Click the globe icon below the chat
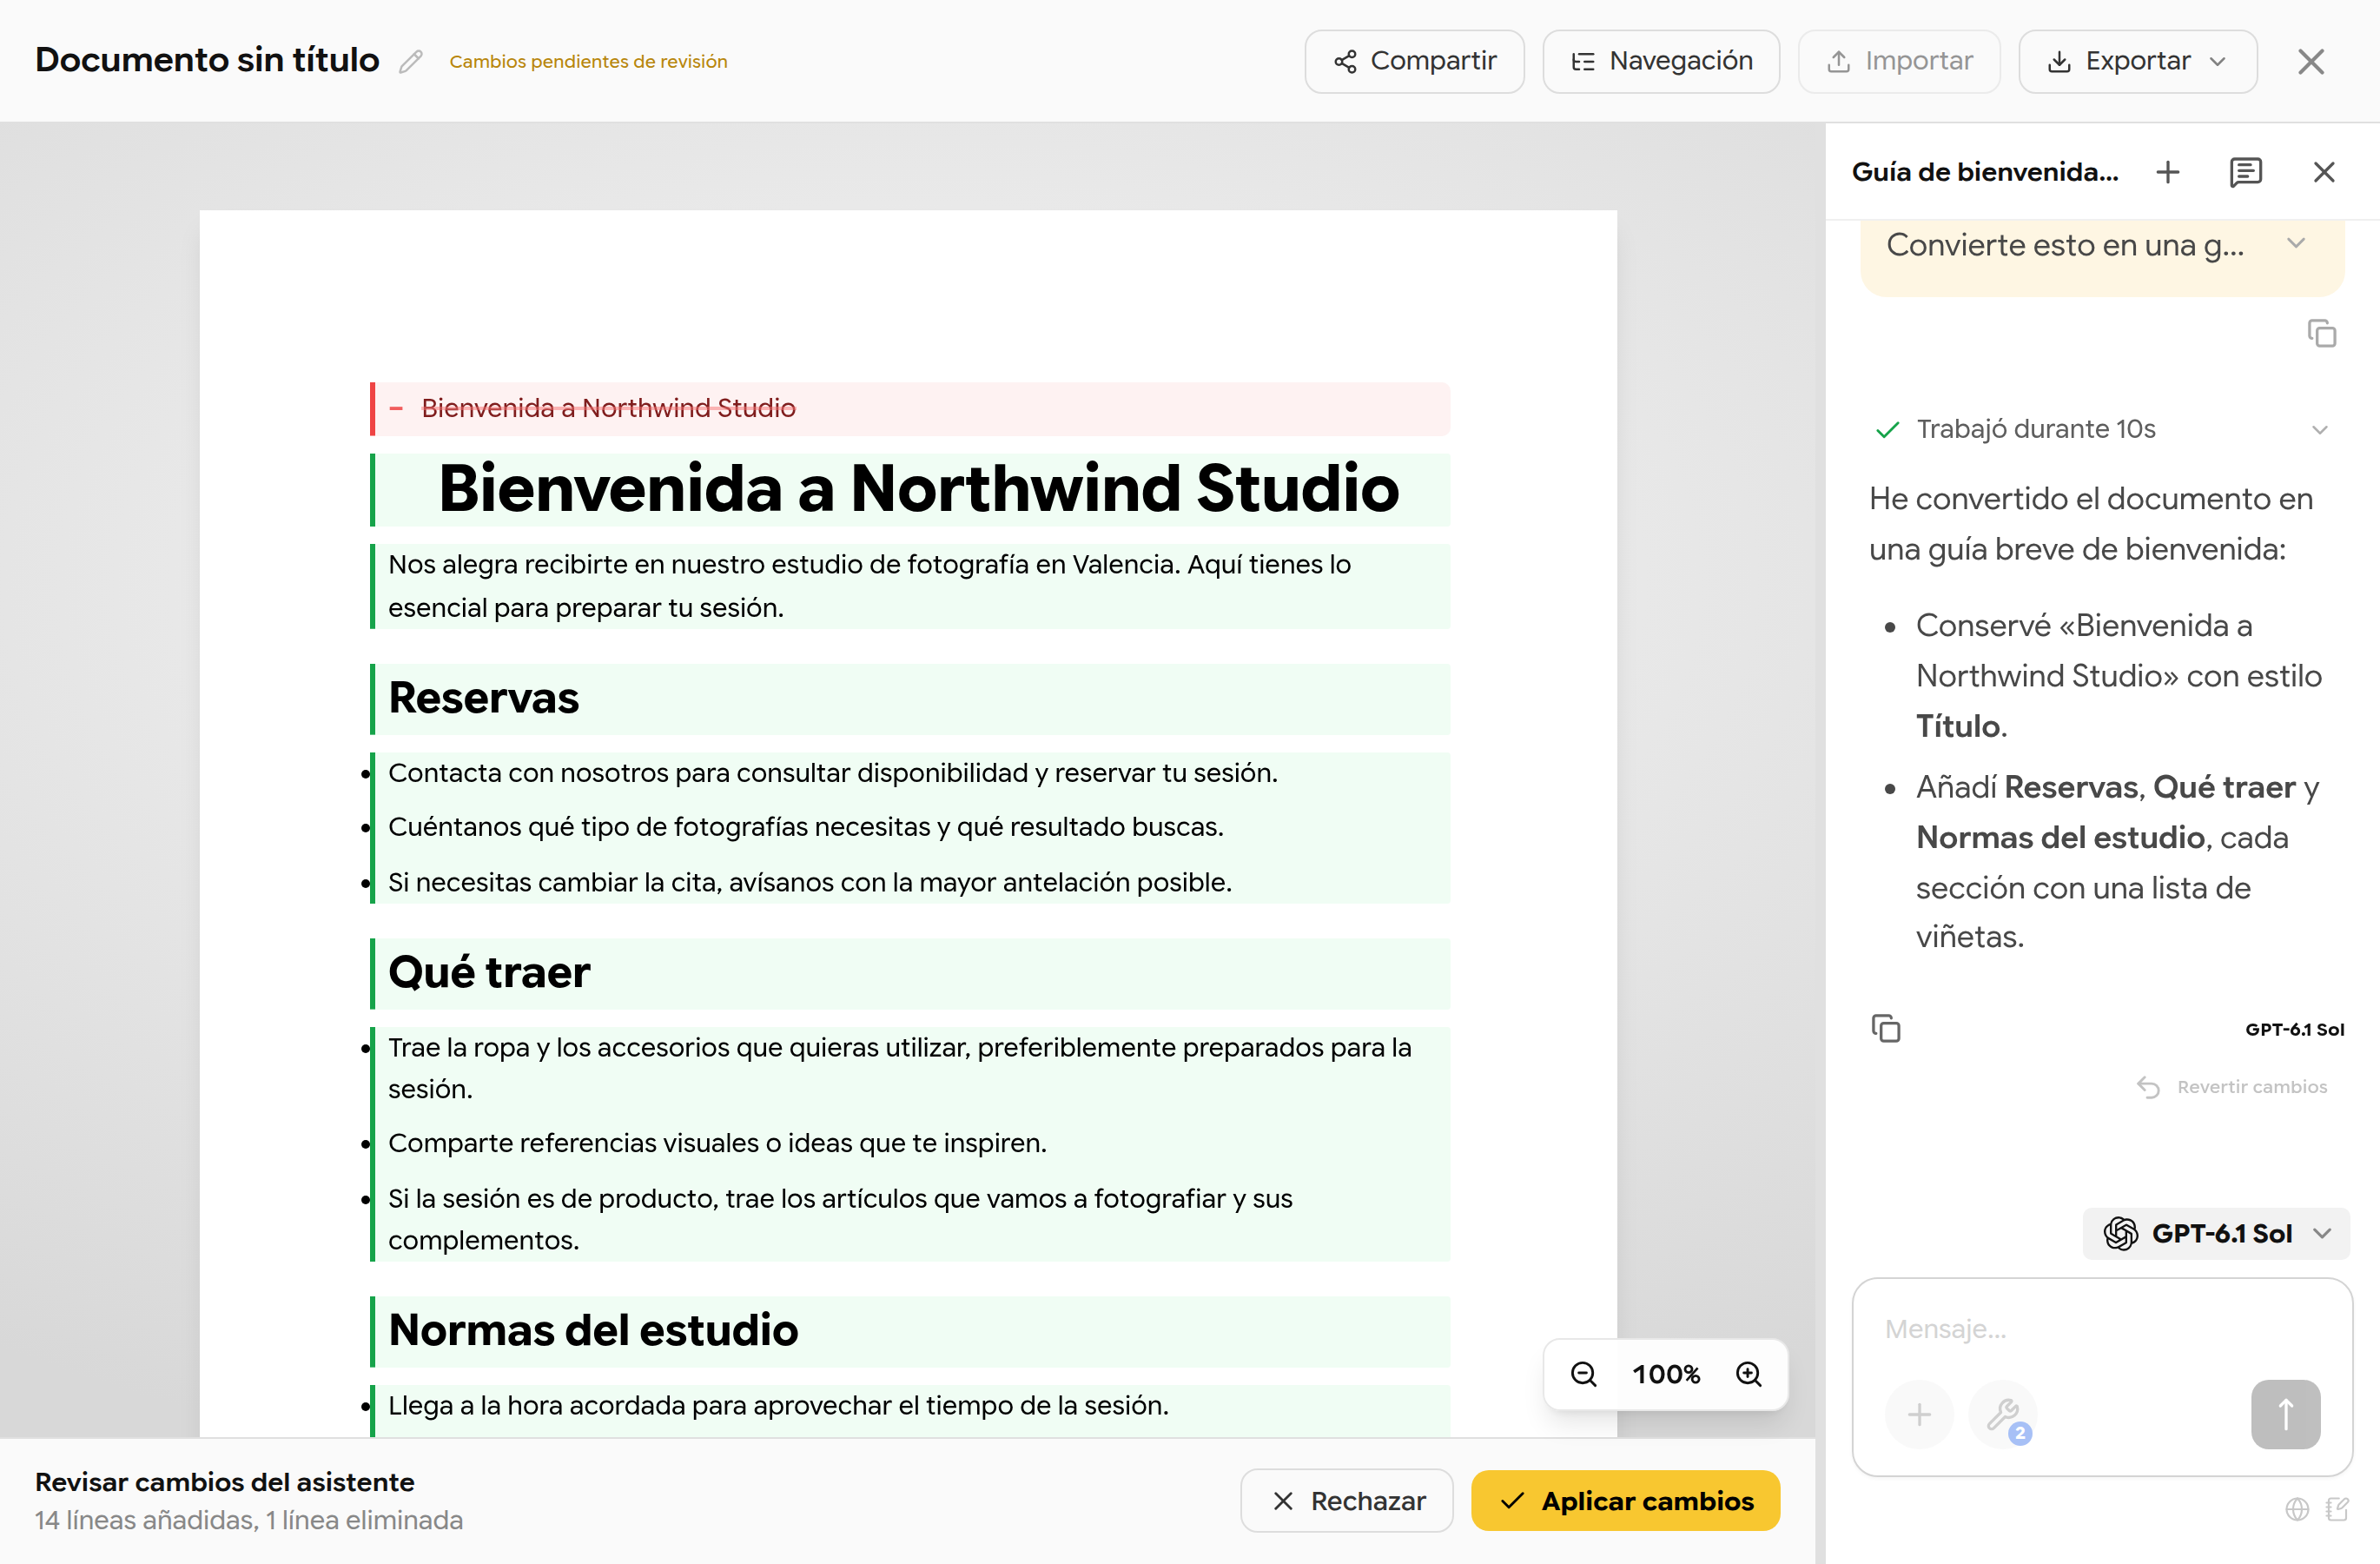The width and height of the screenshot is (2380, 1564). point(2297,1509)
